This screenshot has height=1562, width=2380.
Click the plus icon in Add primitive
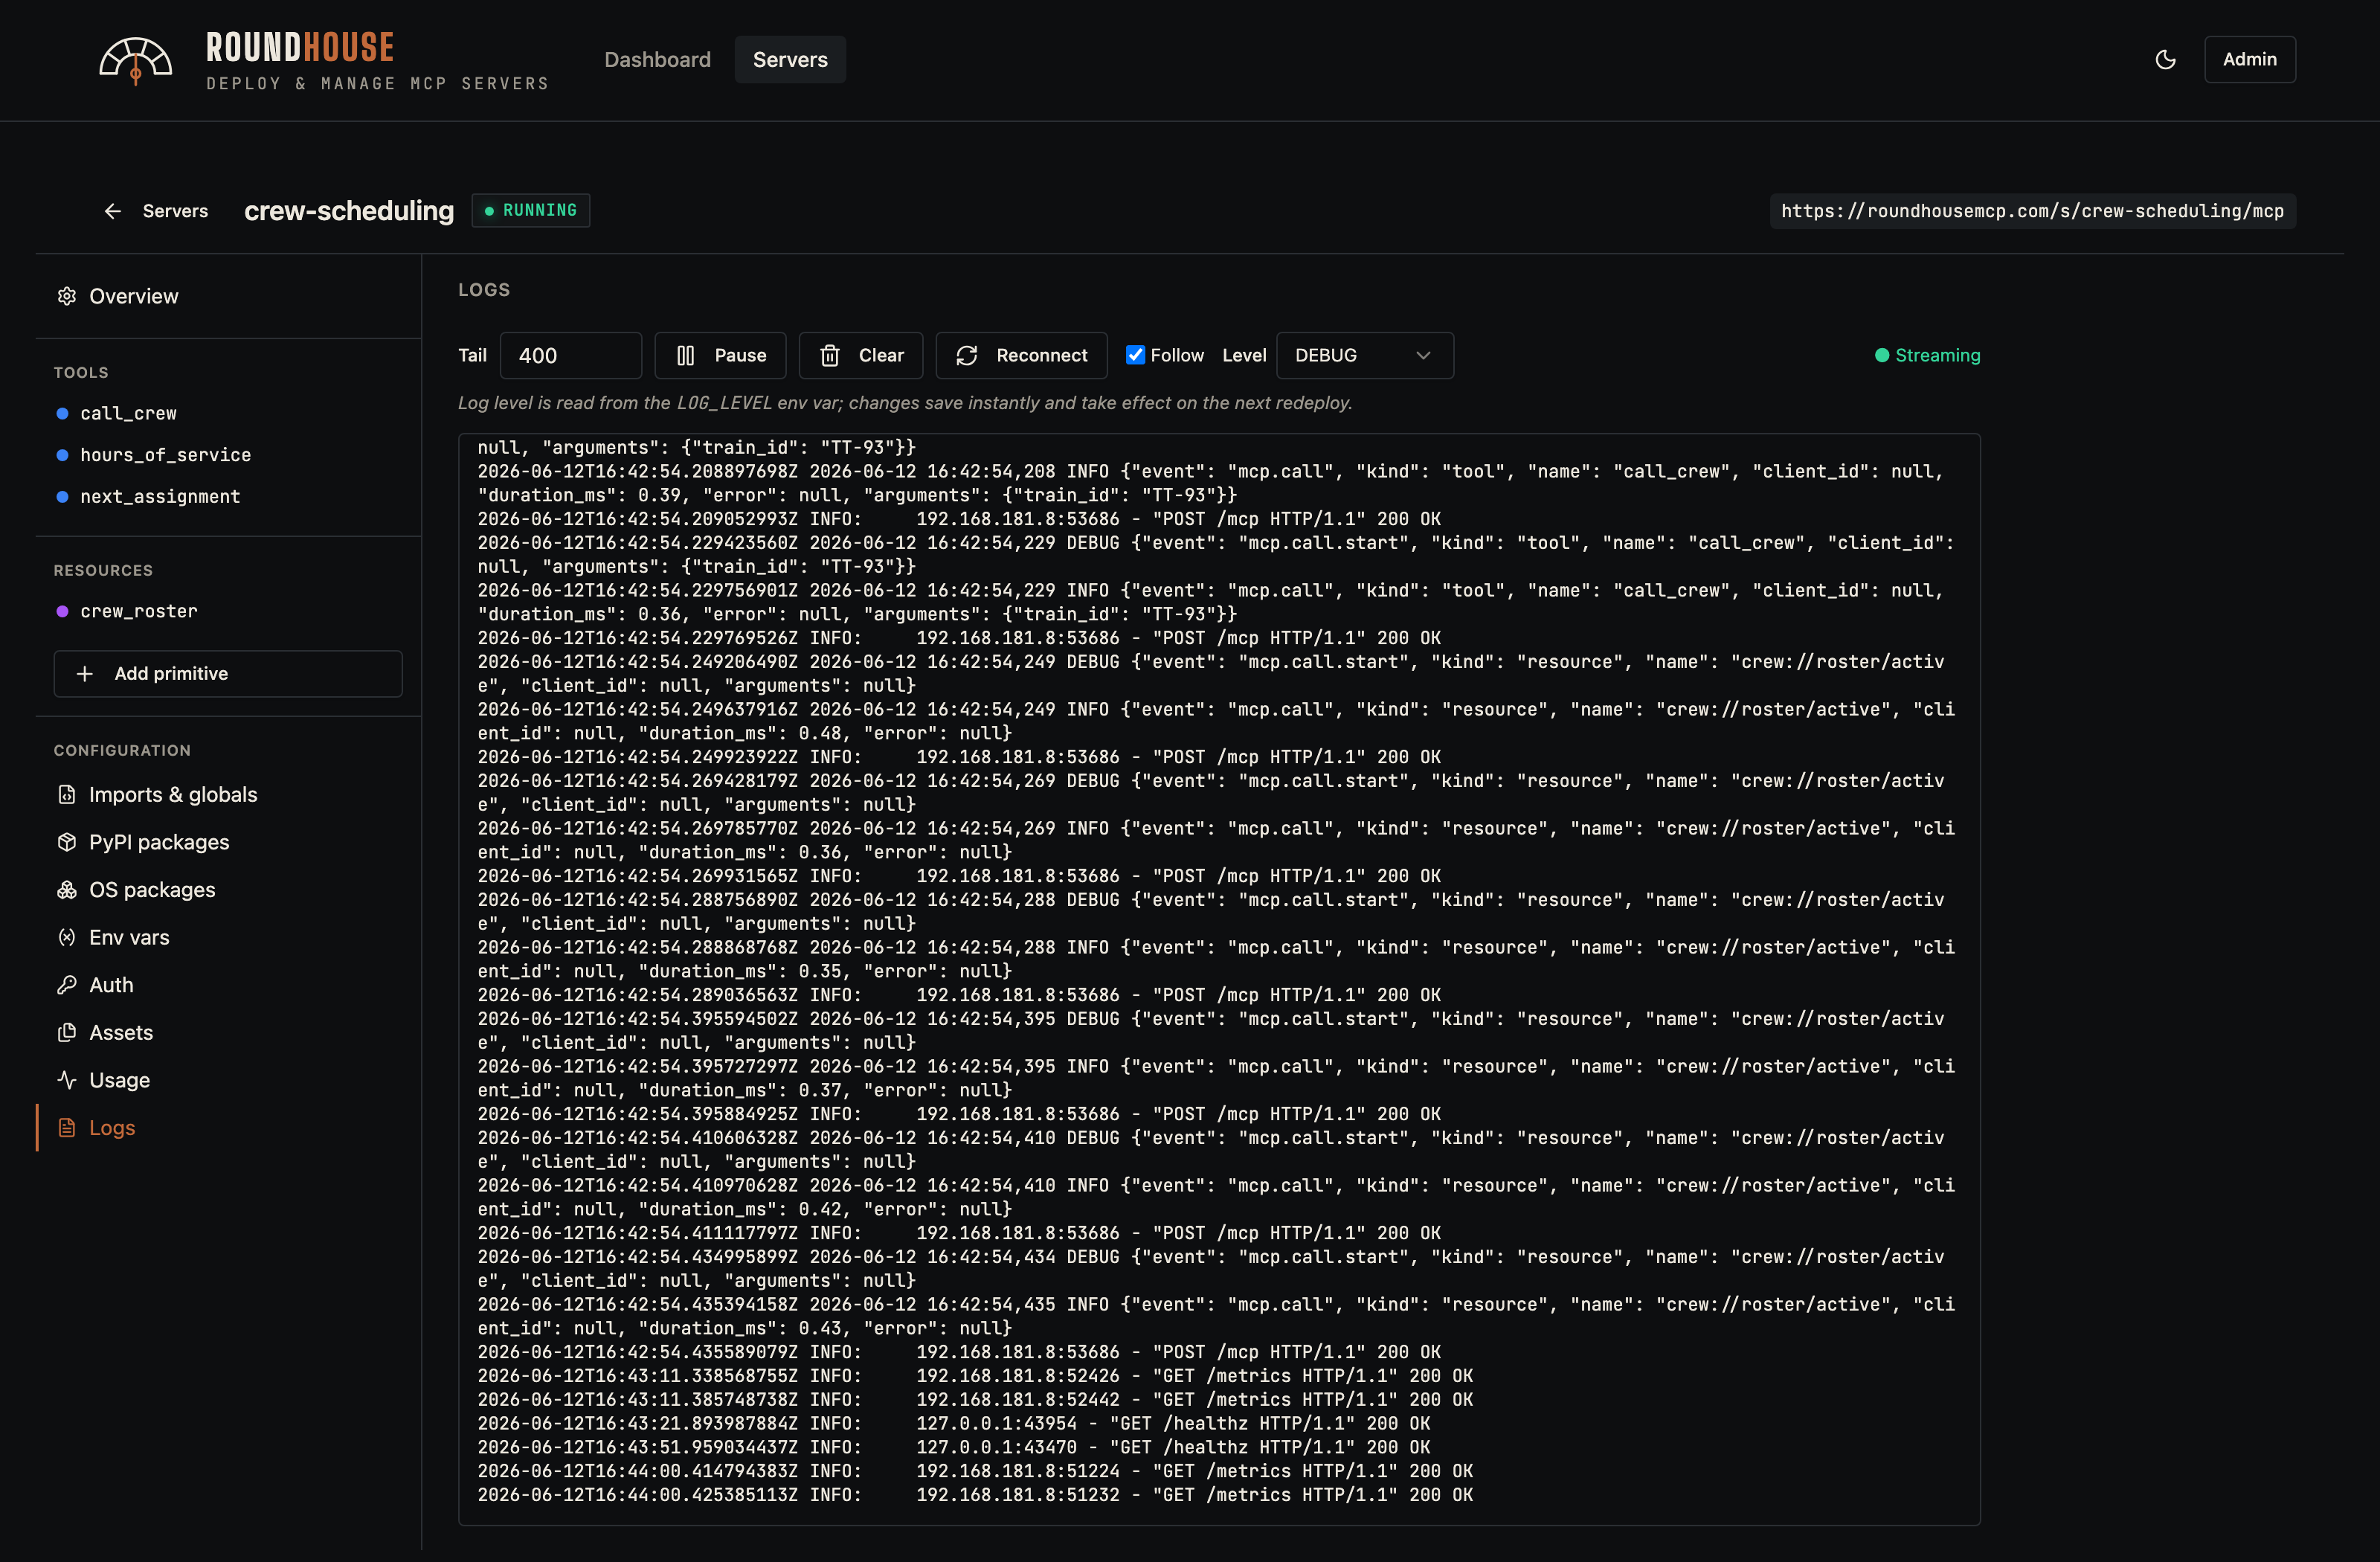[x=85, y=674]
